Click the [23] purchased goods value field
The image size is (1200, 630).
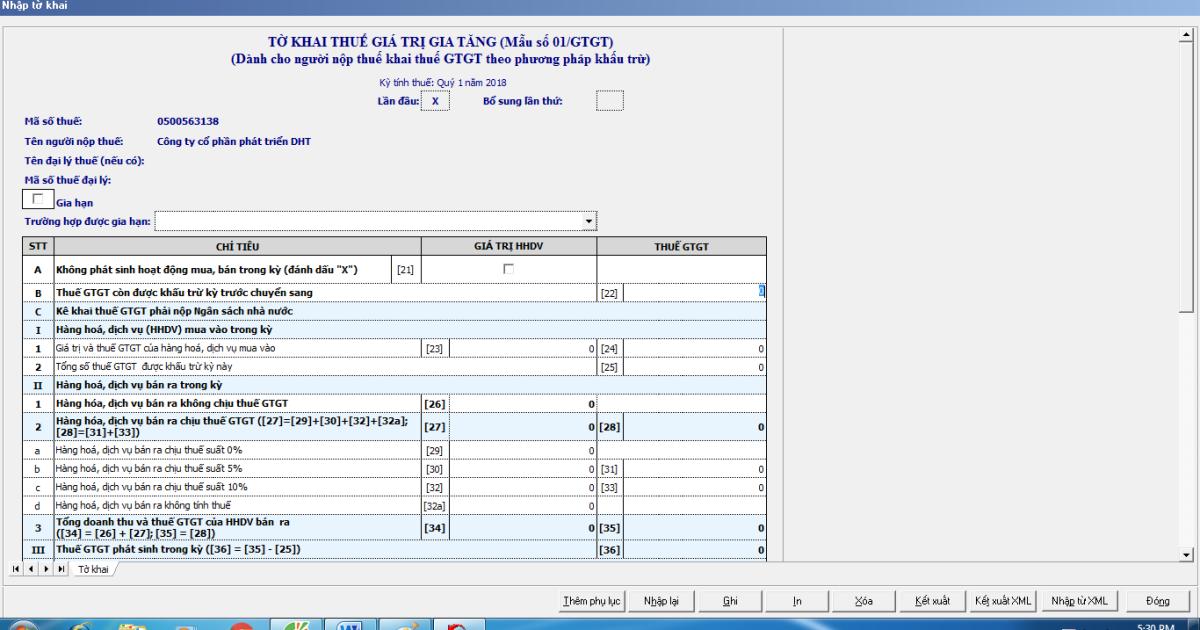524,348
